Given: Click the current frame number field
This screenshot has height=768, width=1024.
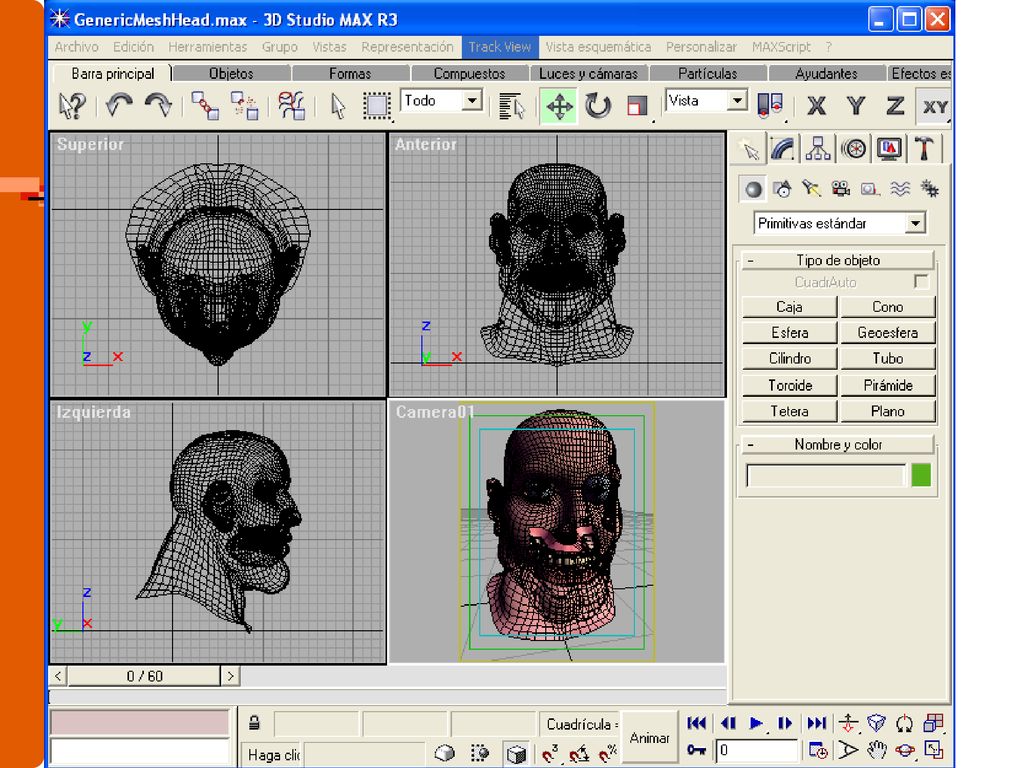Looking at the screenshot, I should coord(756,750).
